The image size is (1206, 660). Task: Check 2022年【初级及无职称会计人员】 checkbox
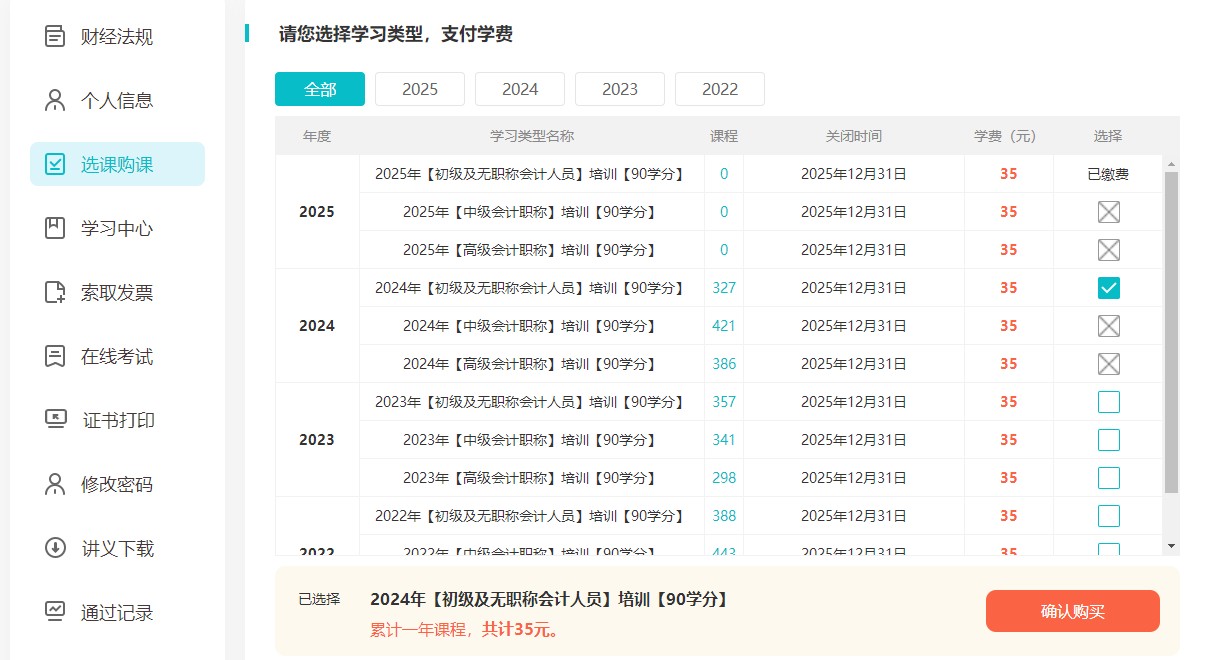click(x=1108, y=516)
